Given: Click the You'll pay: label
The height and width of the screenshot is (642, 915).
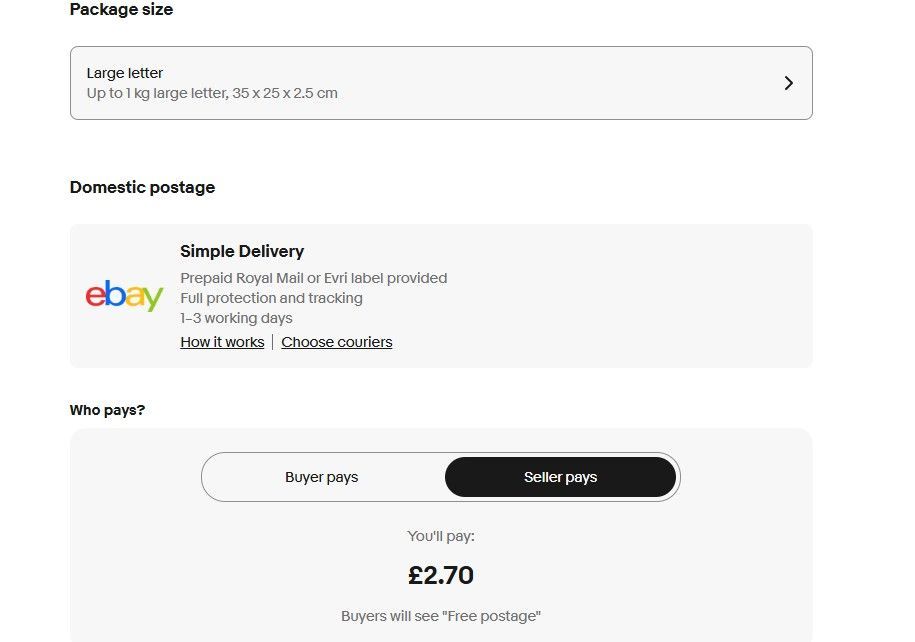Looking at the screenshot, I should point(441,536).
